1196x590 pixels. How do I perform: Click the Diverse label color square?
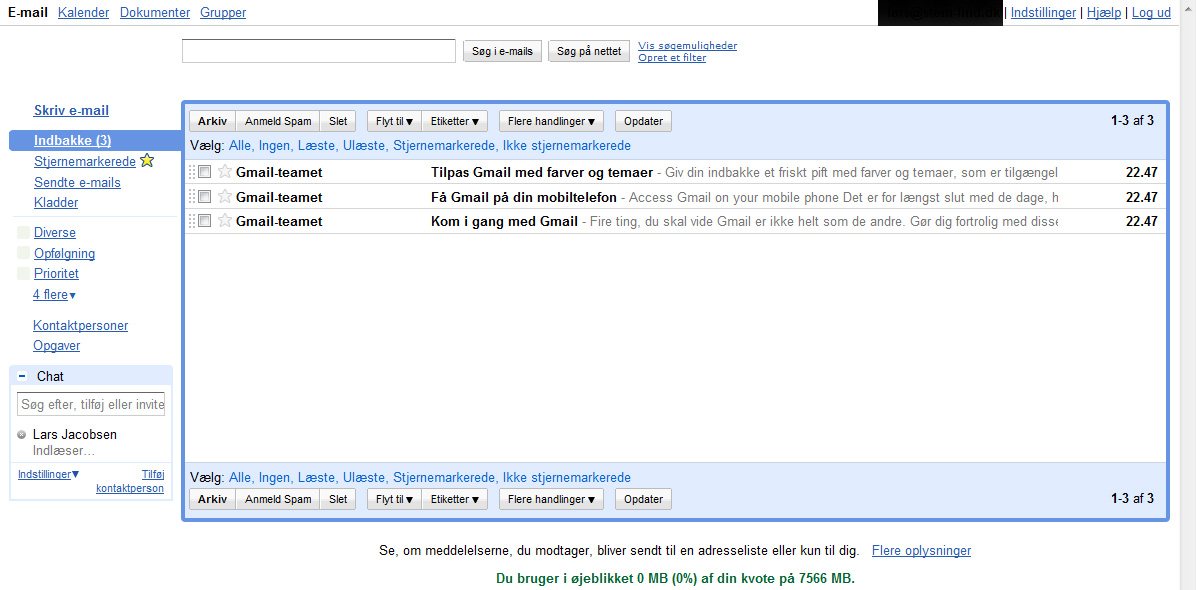24,233
